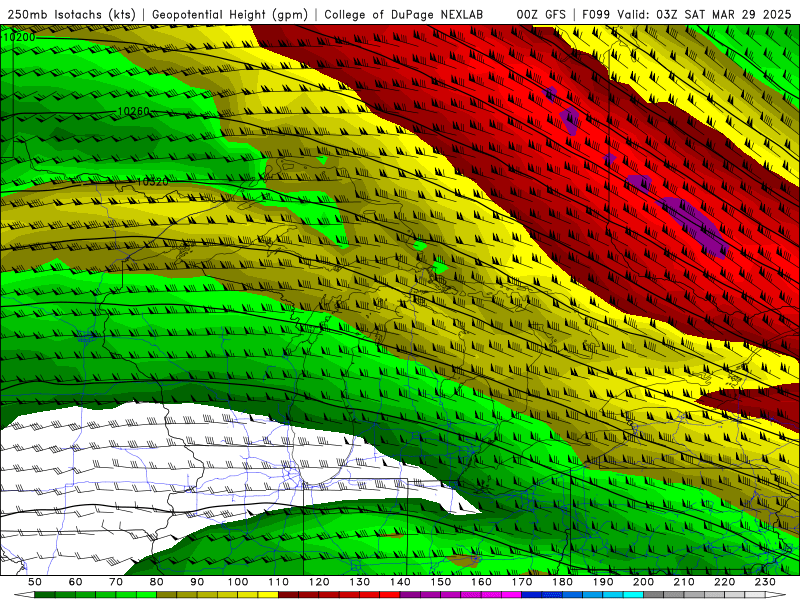The width and height of the screenshot is (800, 600).
Task: Click the dark purple swatch right of 140
Action: tap(410, 595)
